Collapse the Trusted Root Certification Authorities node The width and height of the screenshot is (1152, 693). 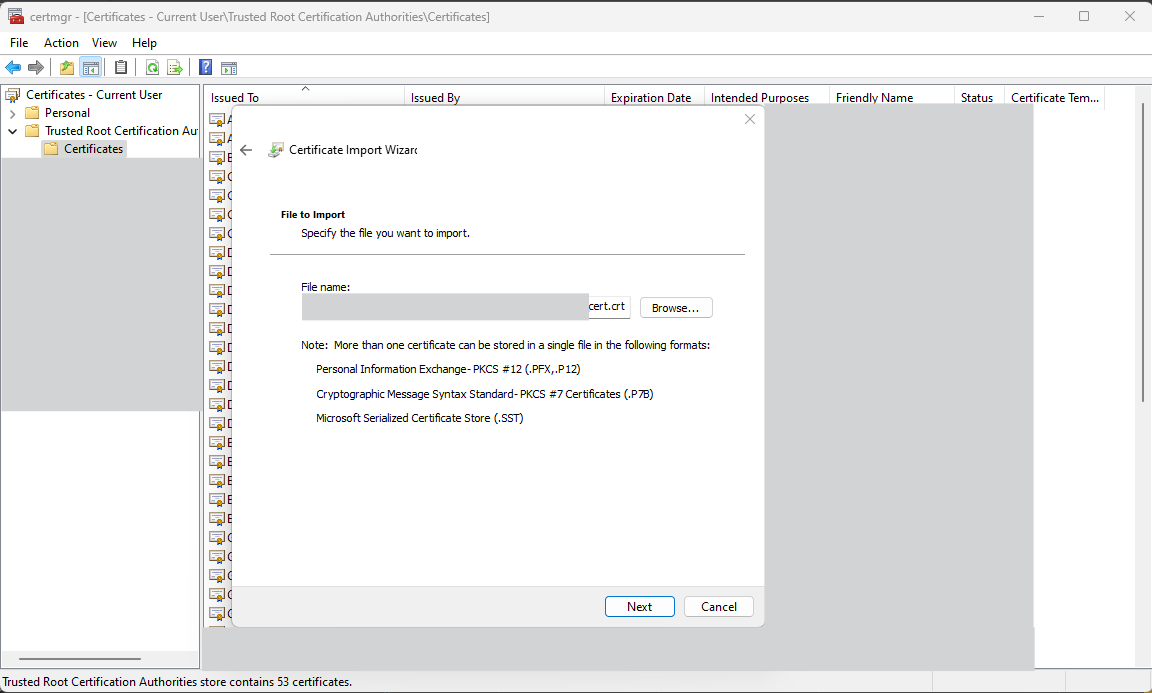coord(12,131)
